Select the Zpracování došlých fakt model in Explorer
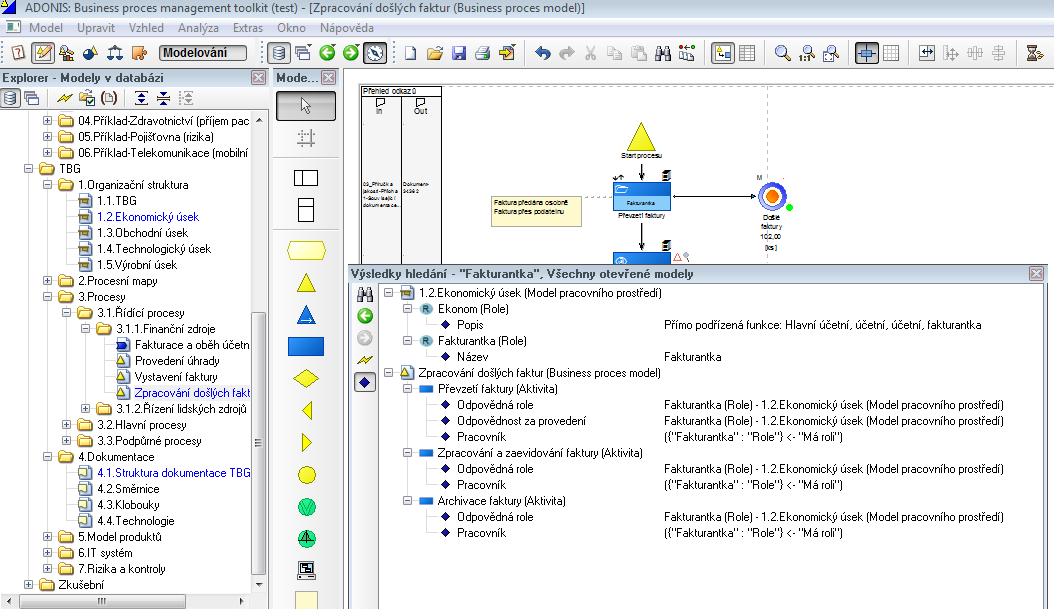 point(192,393)
